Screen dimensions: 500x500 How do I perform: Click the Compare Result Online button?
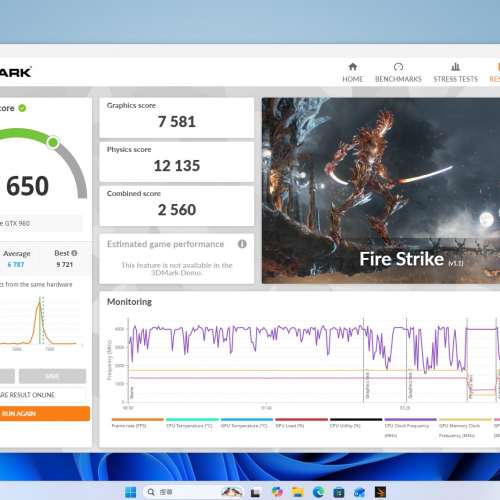[x=42, y=395]
